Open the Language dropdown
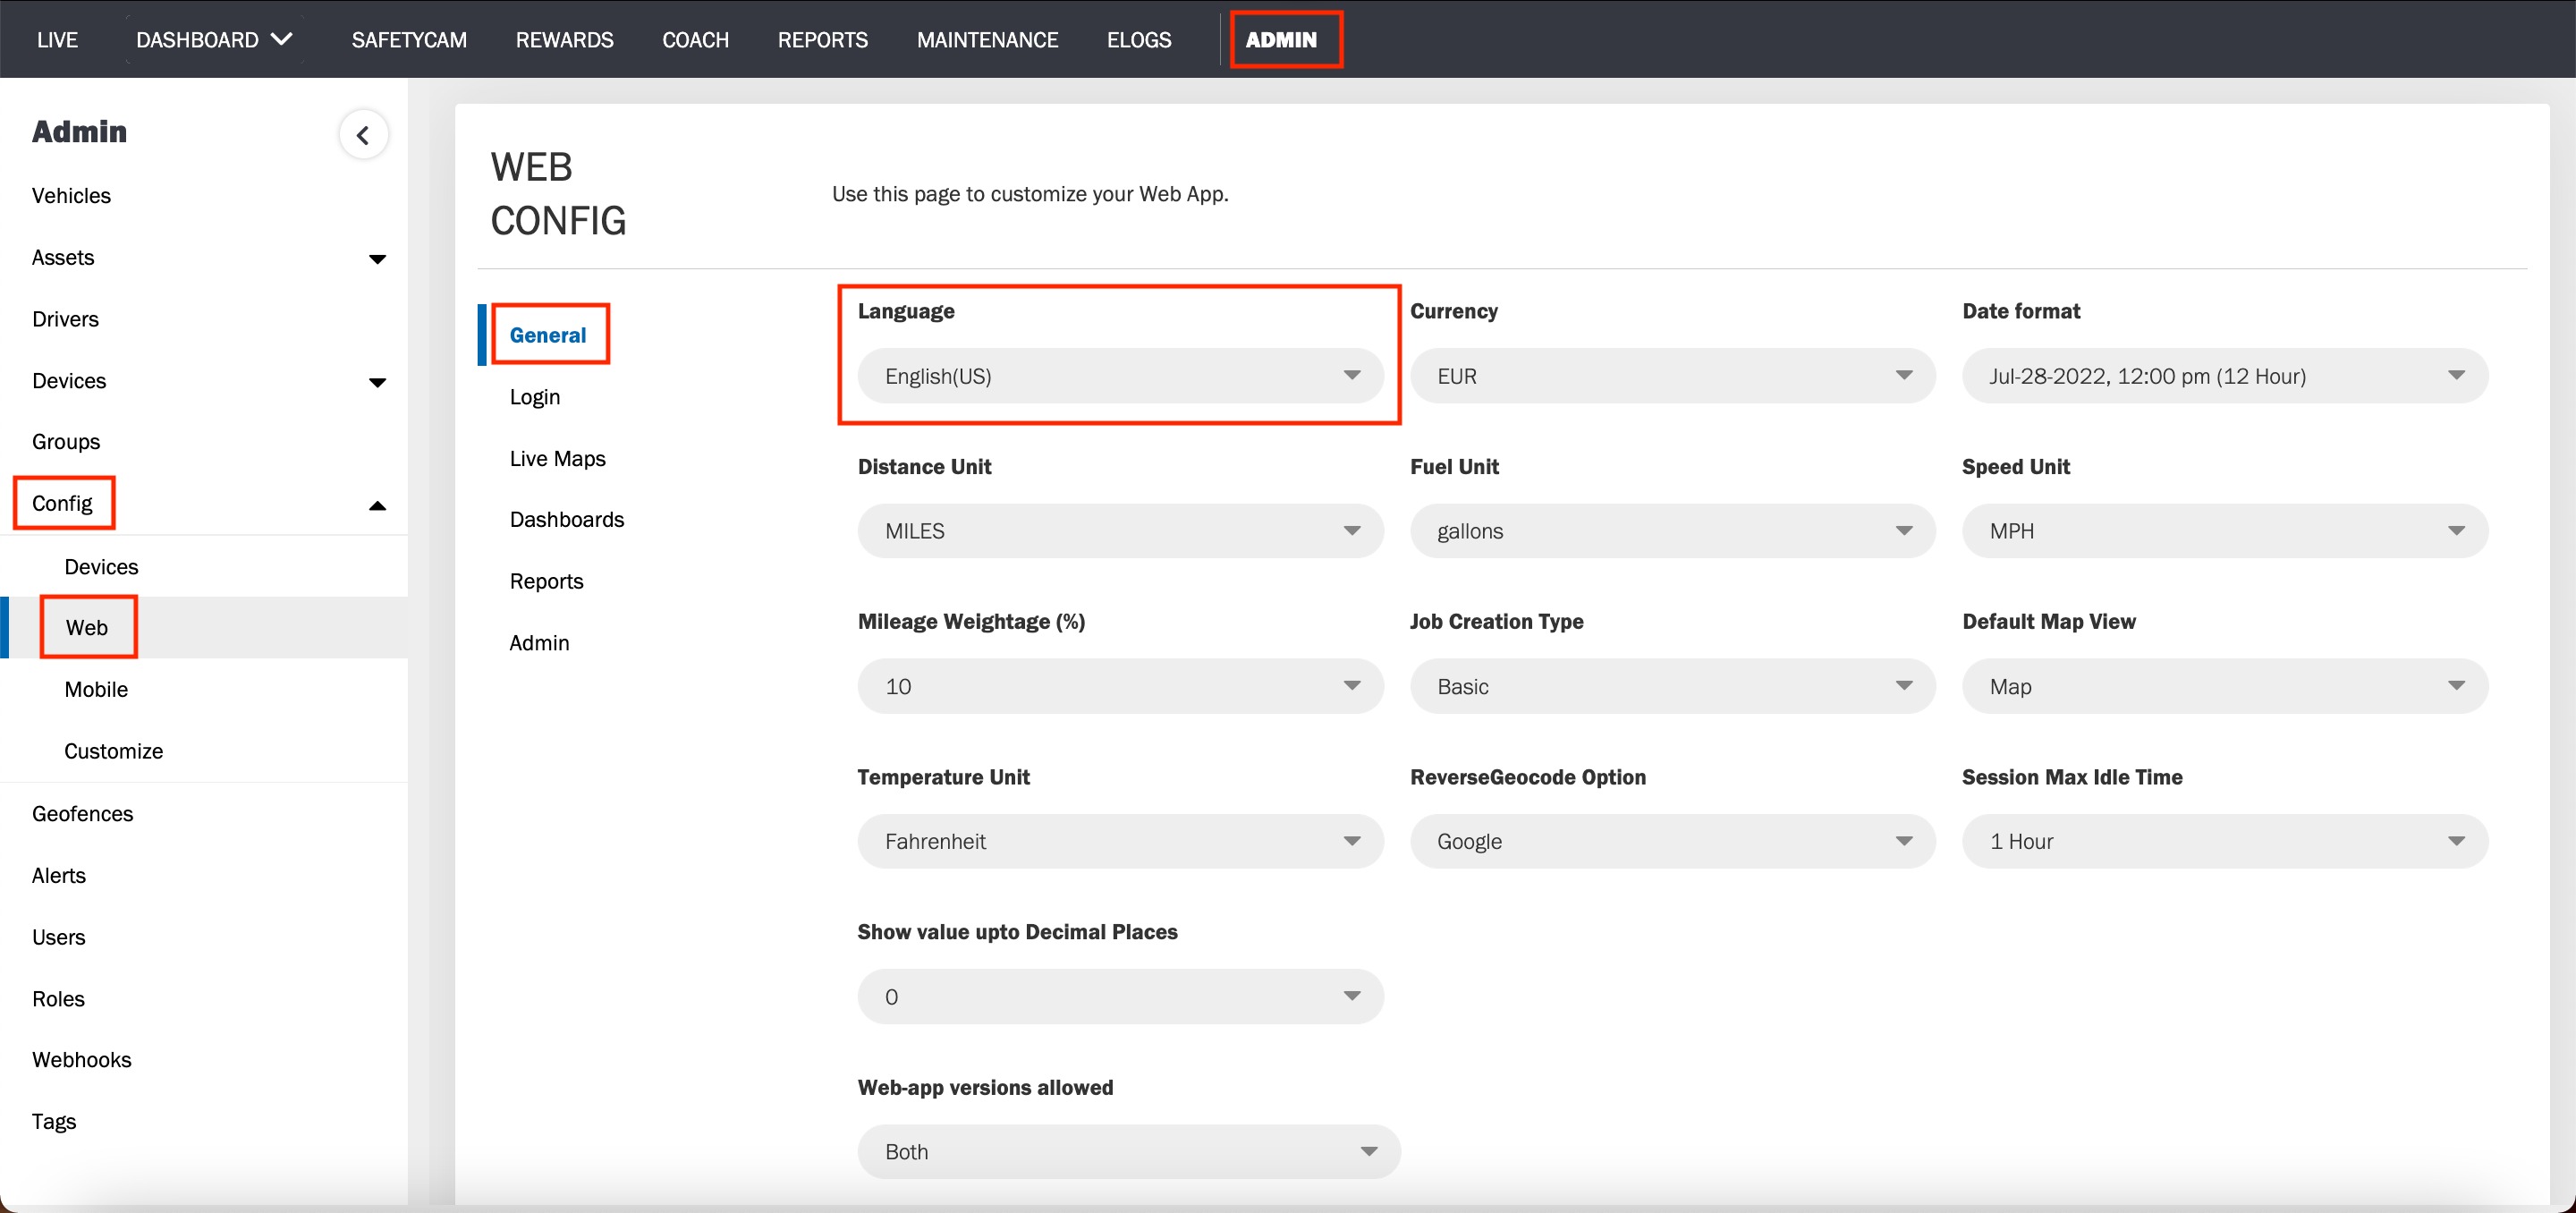The height and width of the screenshot is (1213, 2576). click(x=1120, y=376)
